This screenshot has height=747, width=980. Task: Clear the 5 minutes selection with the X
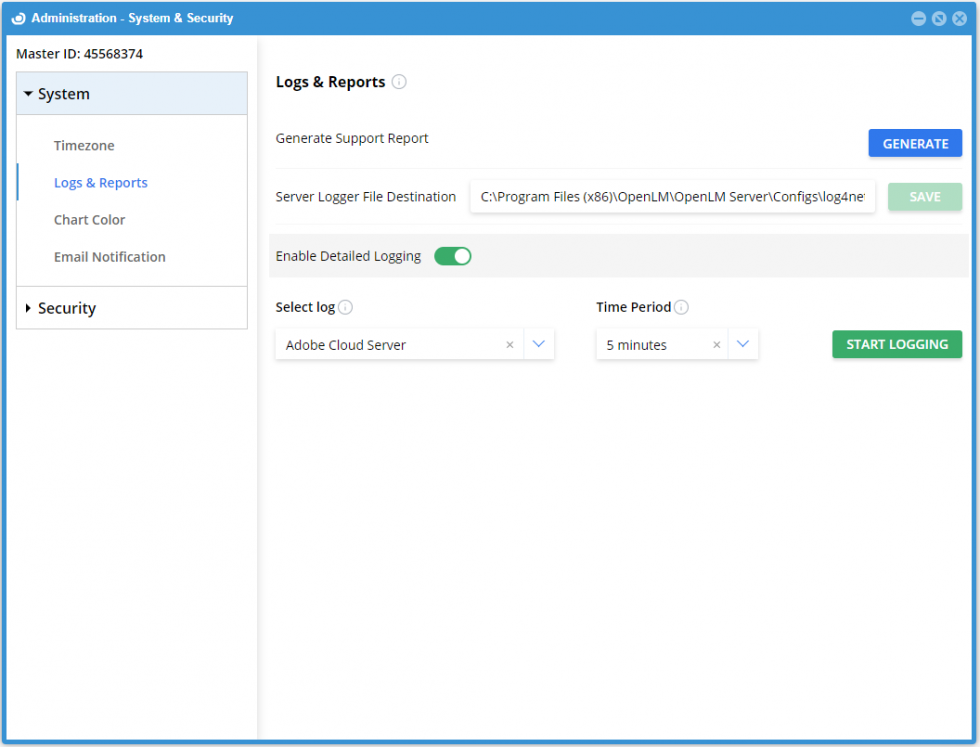(716, 344)
